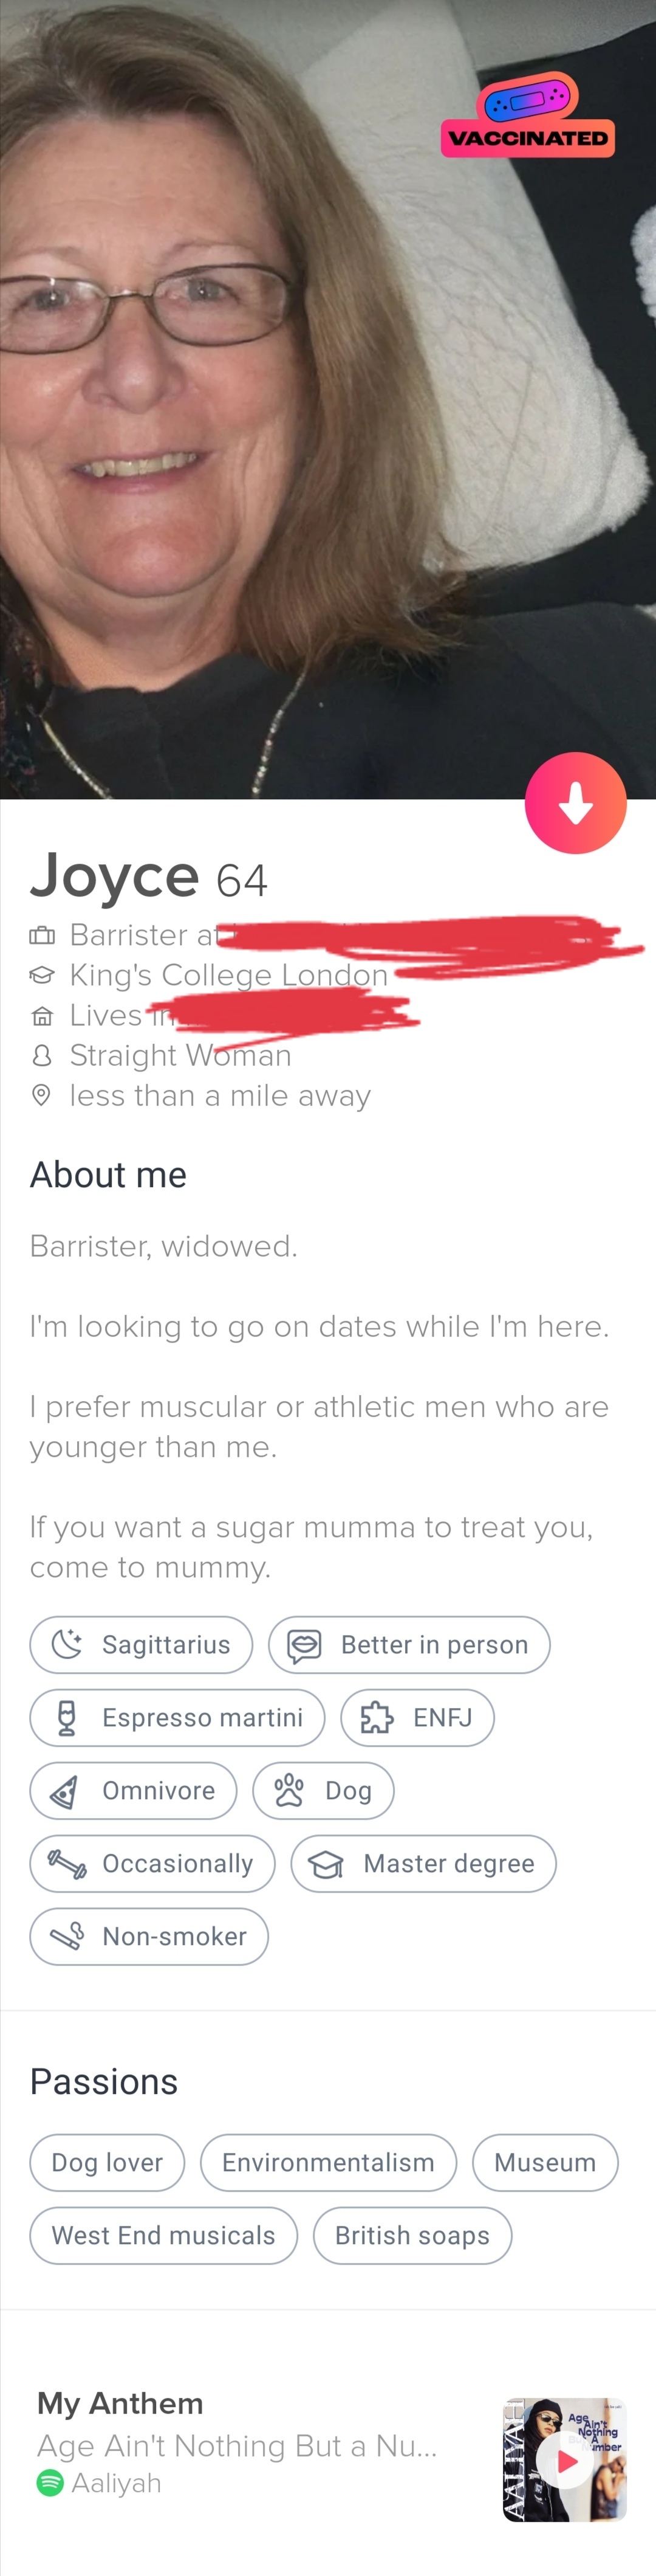Play the anthem album cover preview
656x2576 pixels.
click(x=565, y=2461)
